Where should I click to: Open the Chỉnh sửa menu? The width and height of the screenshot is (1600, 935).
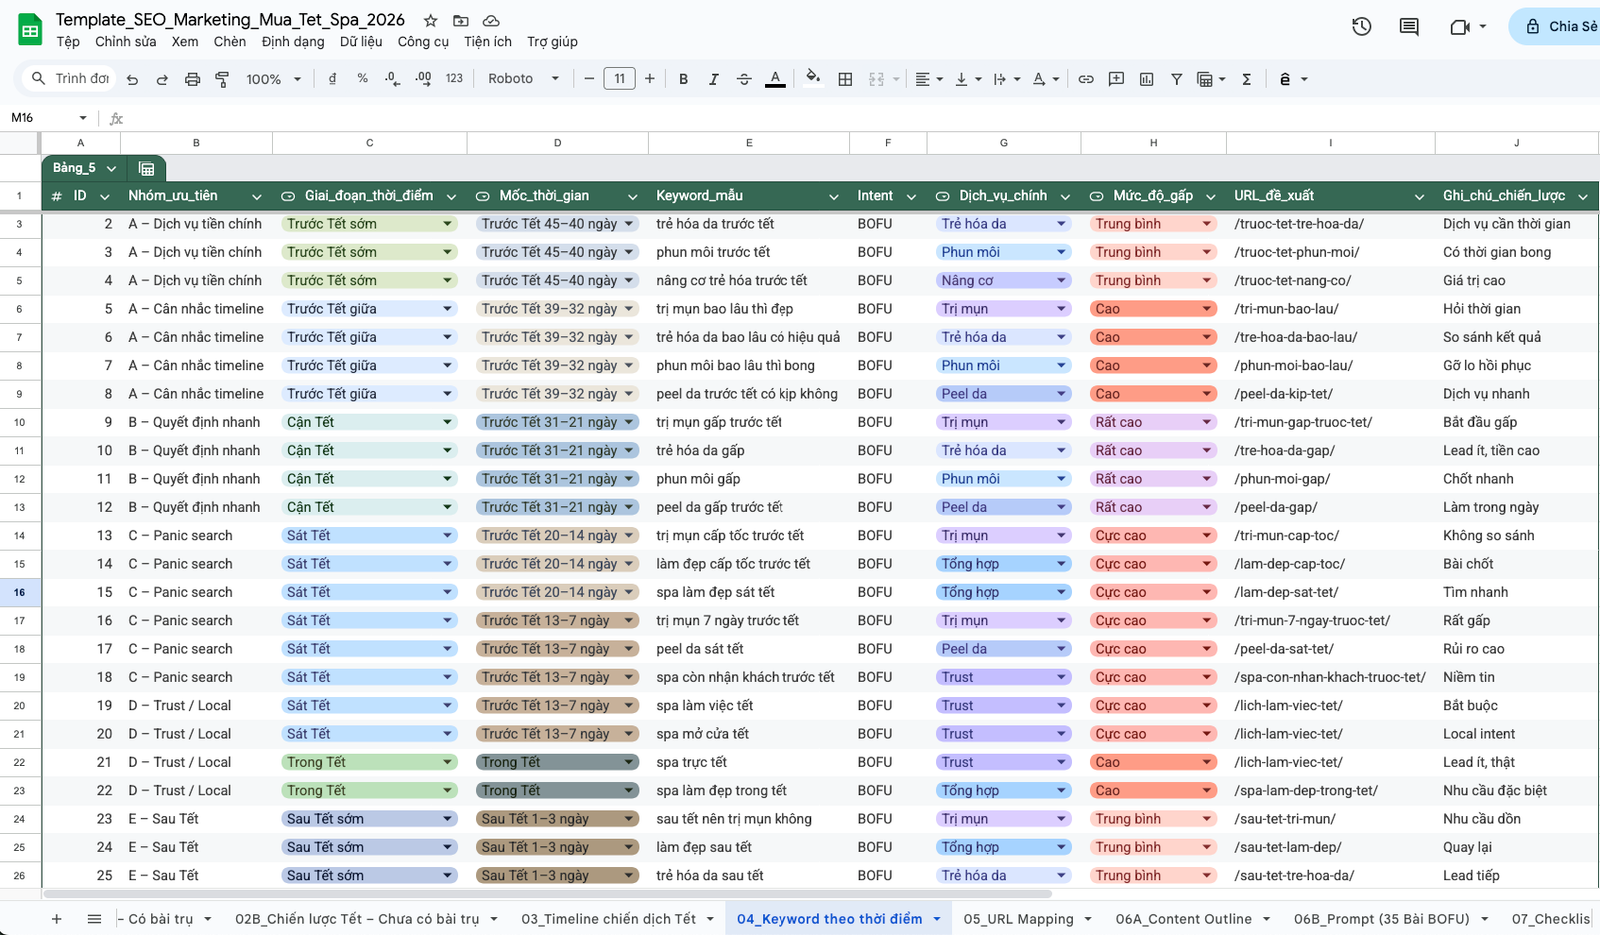click(126, 42)
